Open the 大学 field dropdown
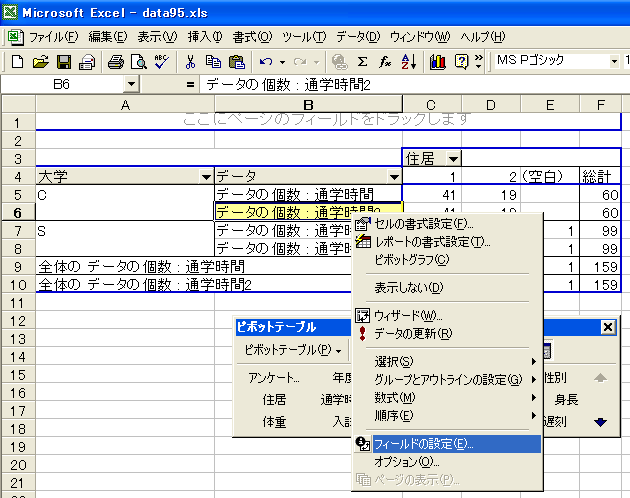630x498 pixels. coord(206,177)
